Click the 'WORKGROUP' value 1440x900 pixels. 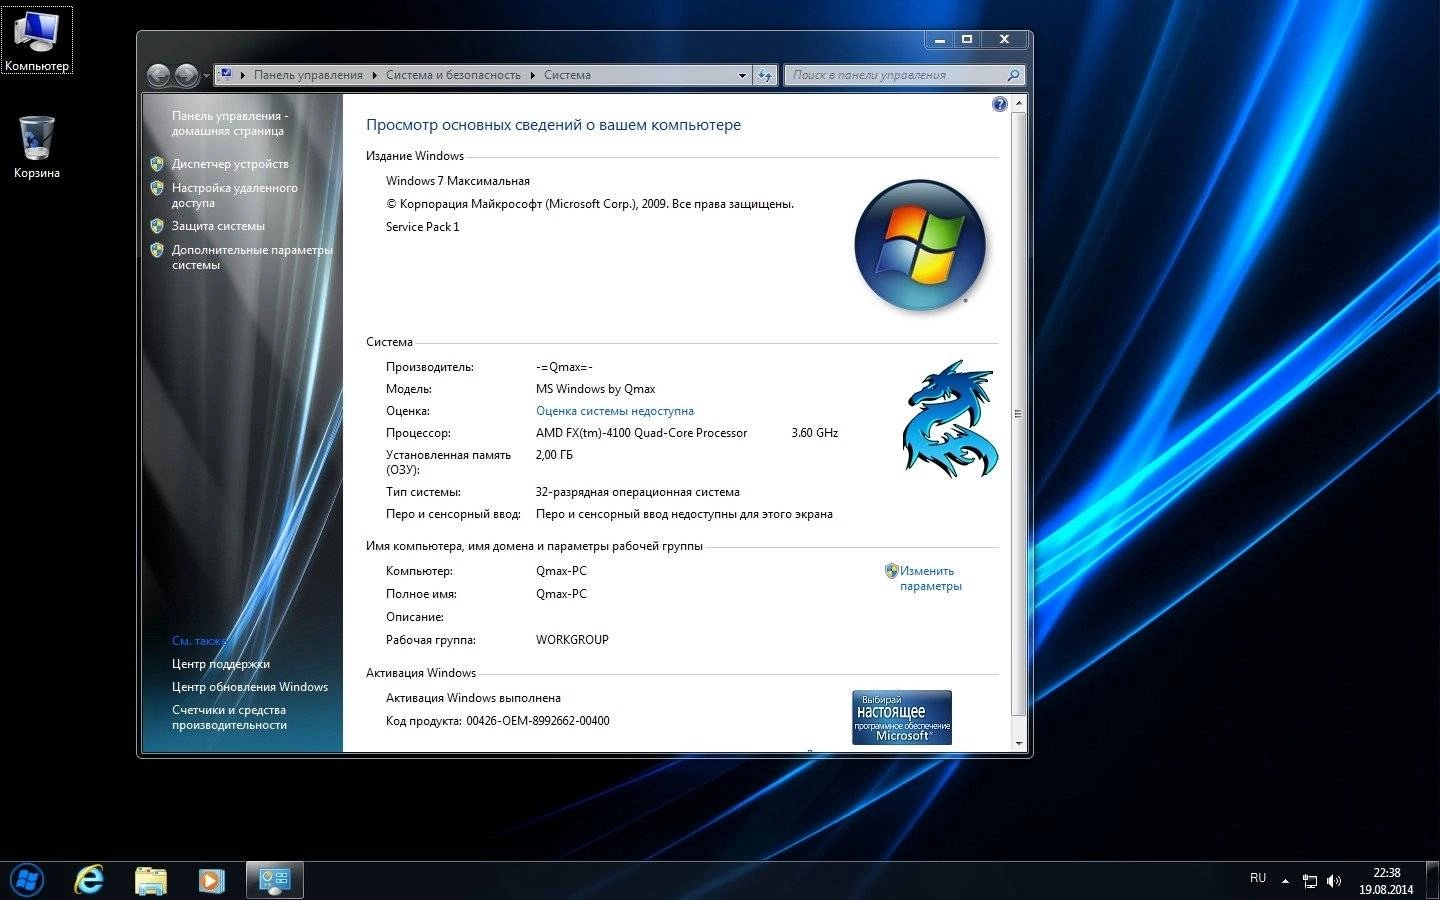(x=572, y=640)
